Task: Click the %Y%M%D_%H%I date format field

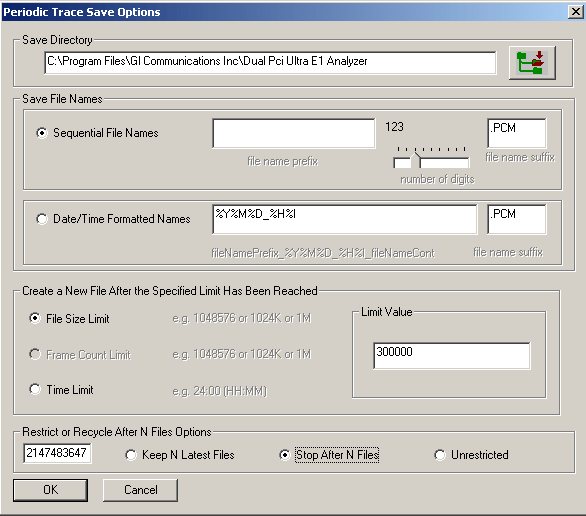Action: pos(345,219)
